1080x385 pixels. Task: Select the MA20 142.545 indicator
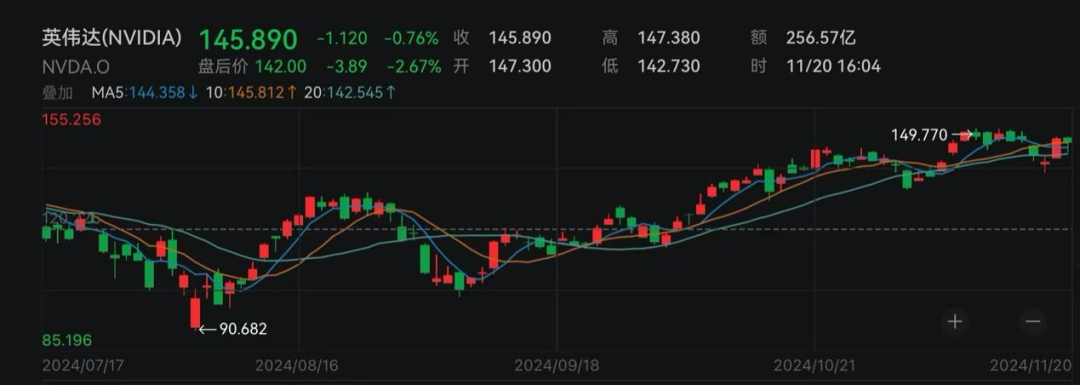[x=350, y=92]
